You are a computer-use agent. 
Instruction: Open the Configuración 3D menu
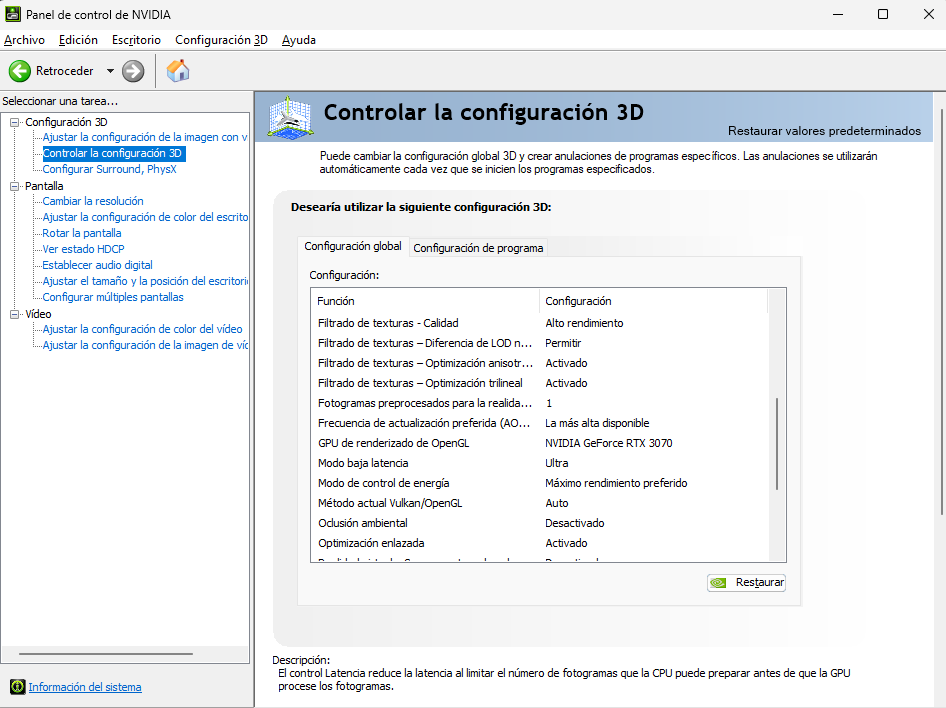click(x=221, y=40)
